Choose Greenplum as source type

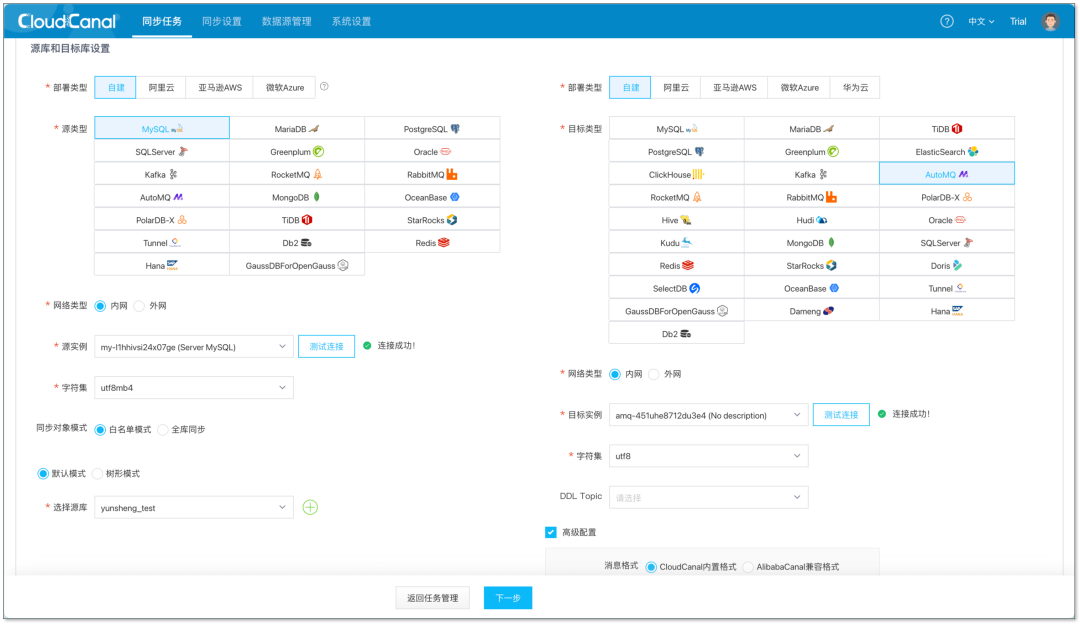pos(297,152)
